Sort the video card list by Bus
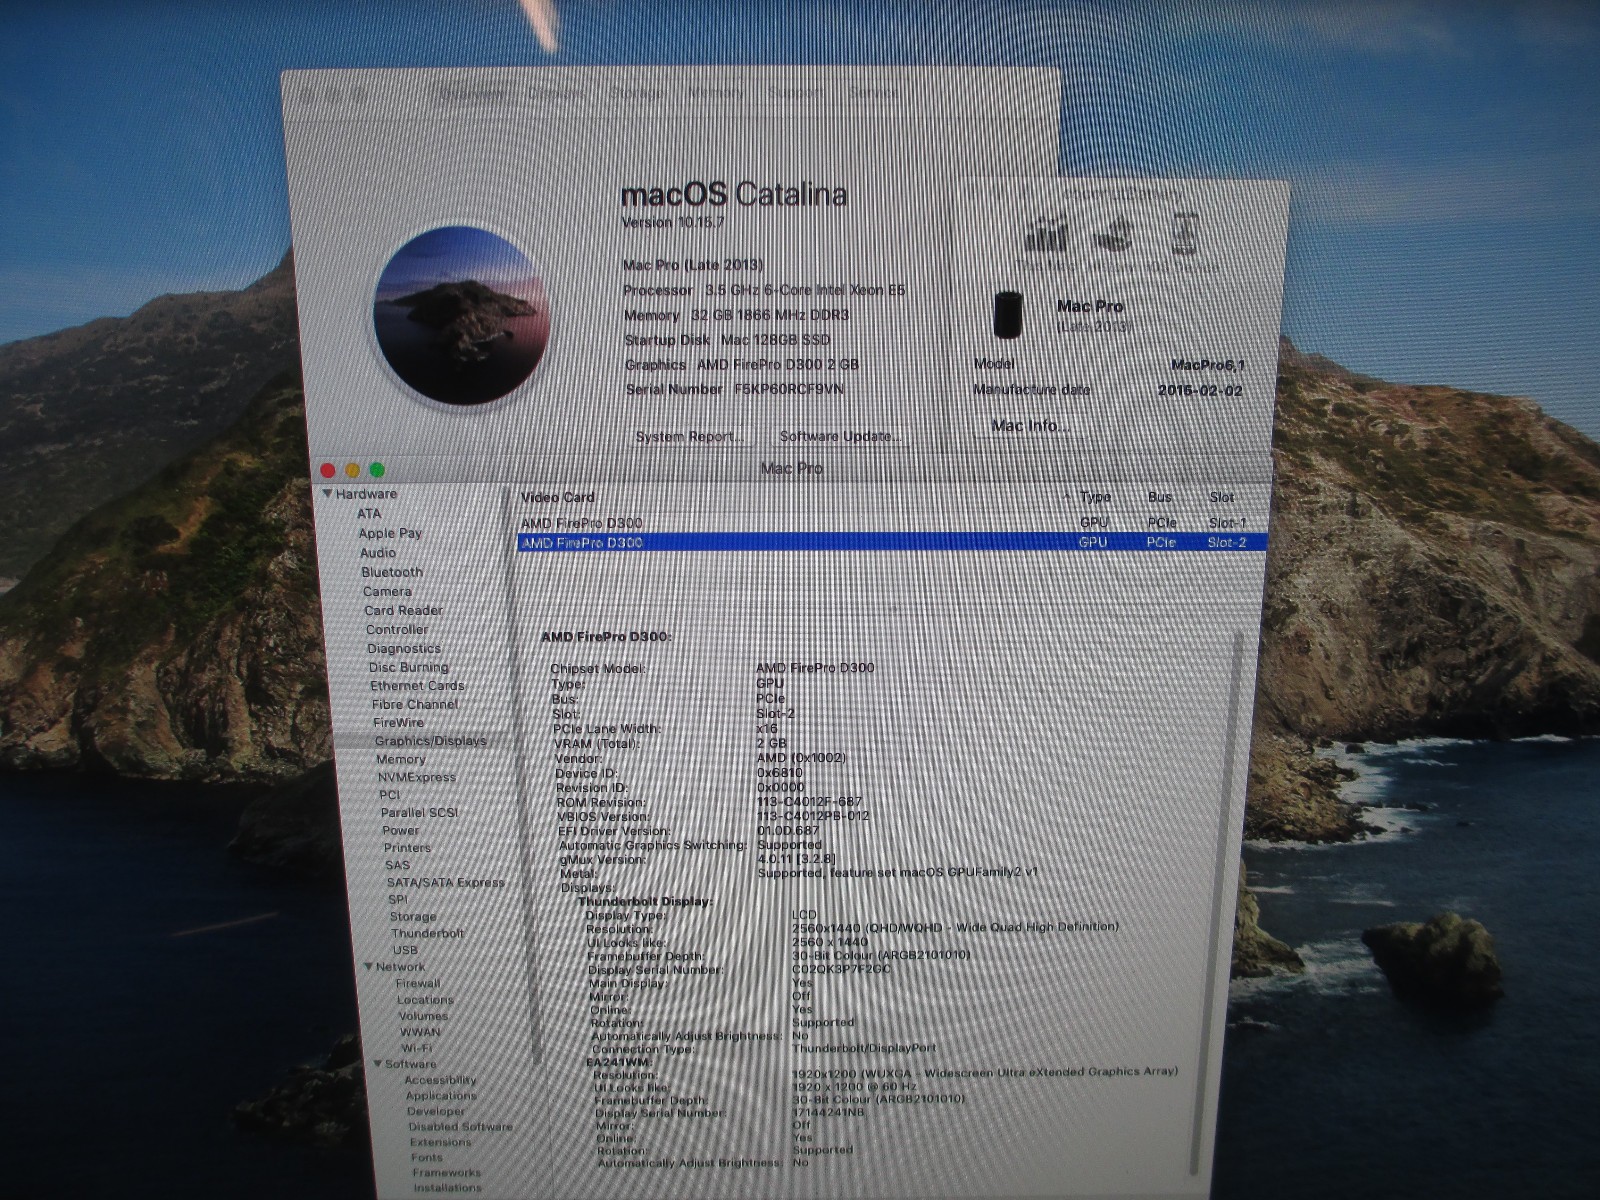The width and height of the screenshot is (1600, 1200). (1160, 497)
